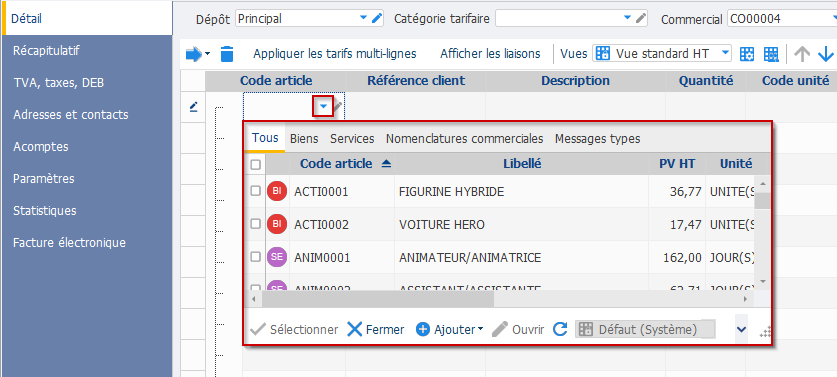The width and height of the screenshot is (837, 377).
Task: Toggle the select-all checkbox in list header
Action: pyautogui.click(x=256, y=164)
